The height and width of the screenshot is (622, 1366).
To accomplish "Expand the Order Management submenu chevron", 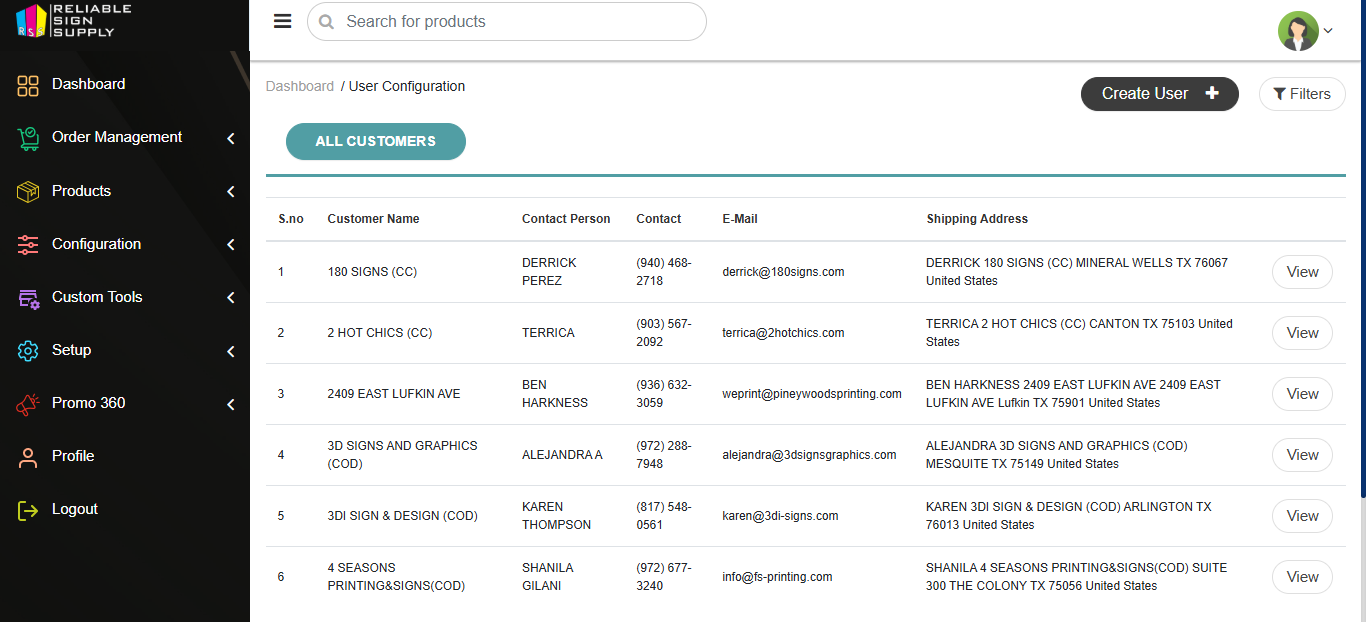I will click(x=231, y=138).
